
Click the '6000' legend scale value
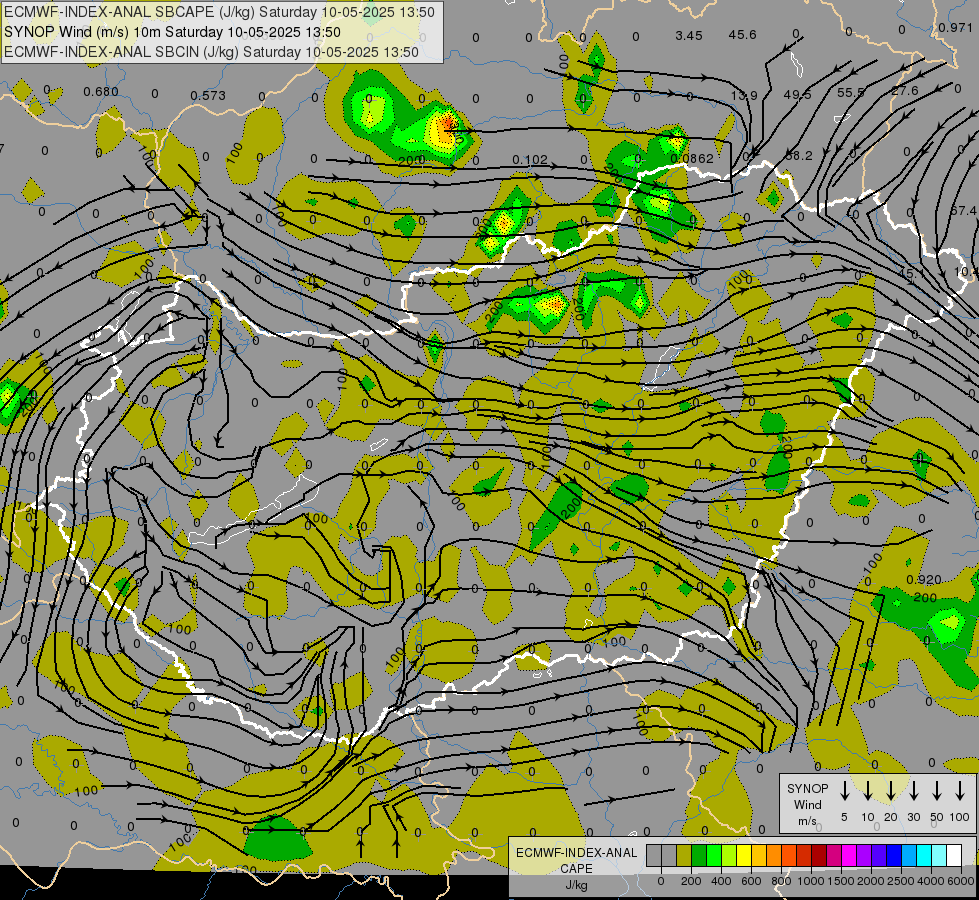click(x=961, y=881)
